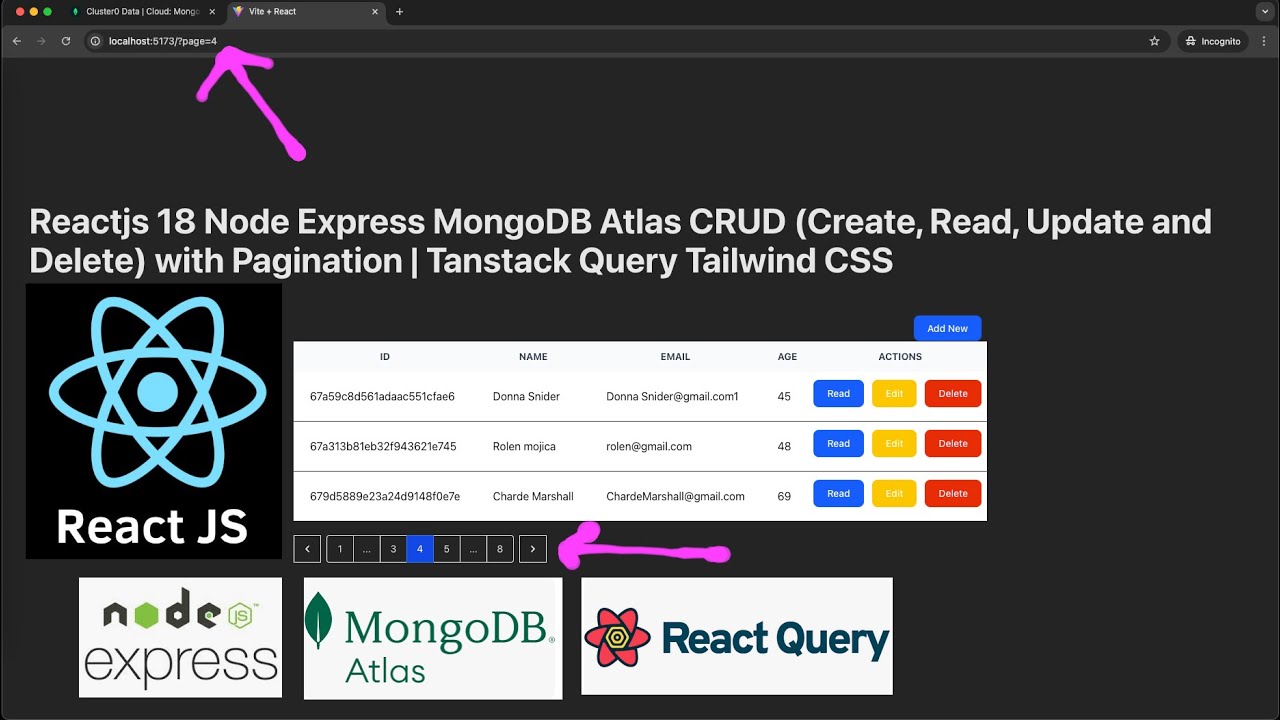Click the ID 67a59c8d561adaac551cfae6
The image size is (1280, 720).
coord(382,397)
